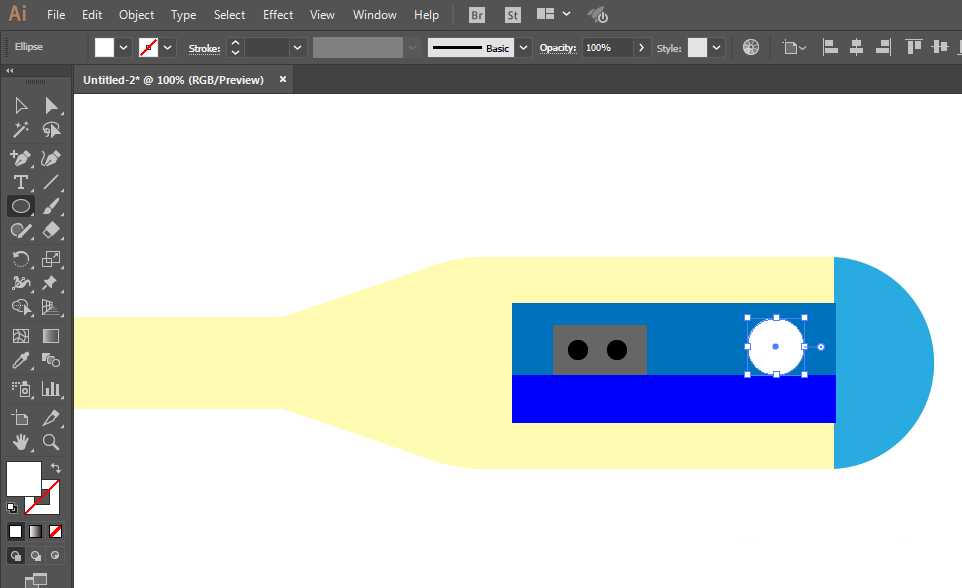Set paint mode to None
The image size is (962, 588).
click(55, 532)
